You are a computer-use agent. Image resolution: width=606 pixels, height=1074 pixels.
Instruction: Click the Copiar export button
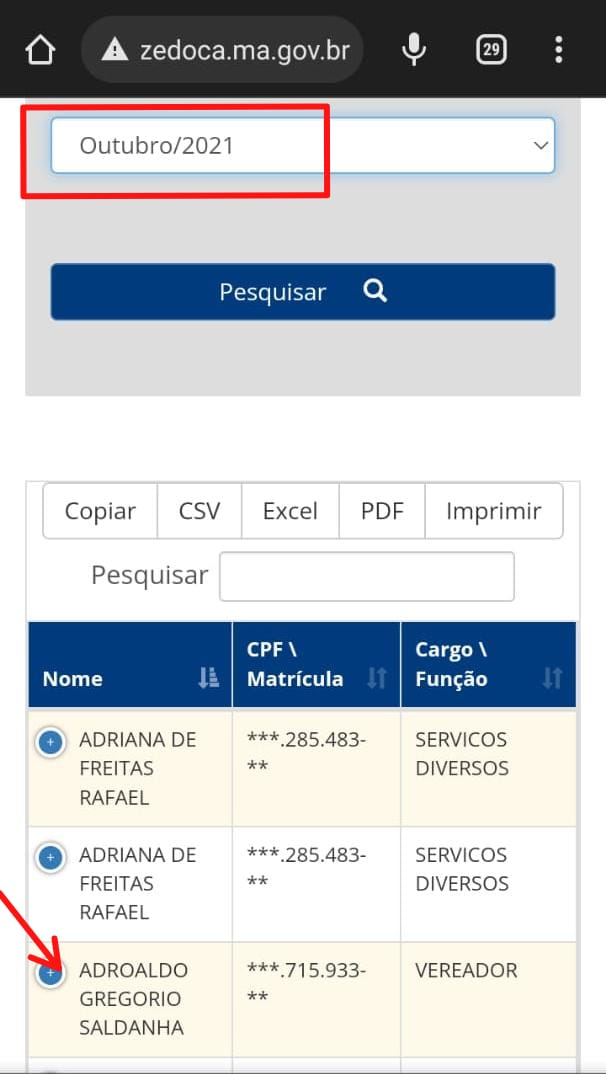[100, 511]
